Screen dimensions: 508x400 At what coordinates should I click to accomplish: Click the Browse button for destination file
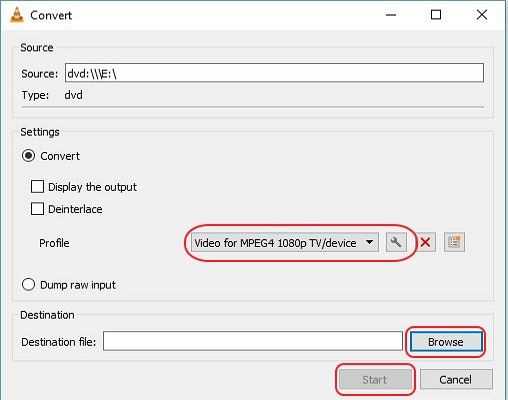click(x=446, y=342)
